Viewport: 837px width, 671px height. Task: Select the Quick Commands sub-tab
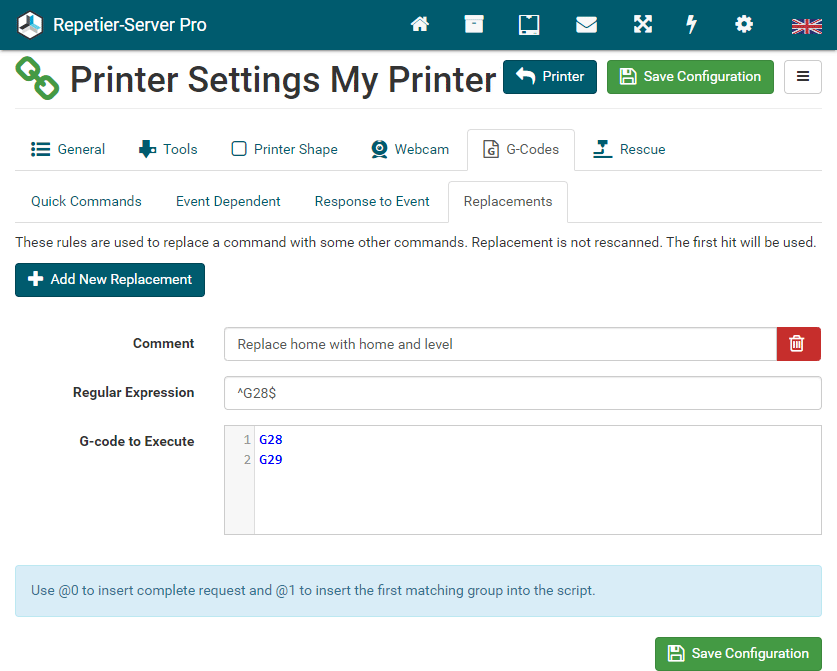86,201
